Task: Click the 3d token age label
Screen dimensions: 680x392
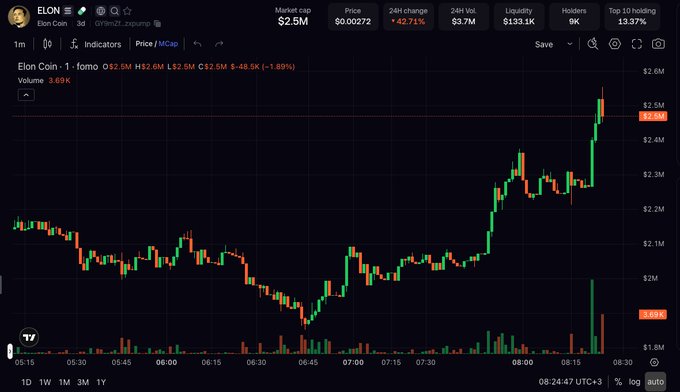Action: point(81,23)
